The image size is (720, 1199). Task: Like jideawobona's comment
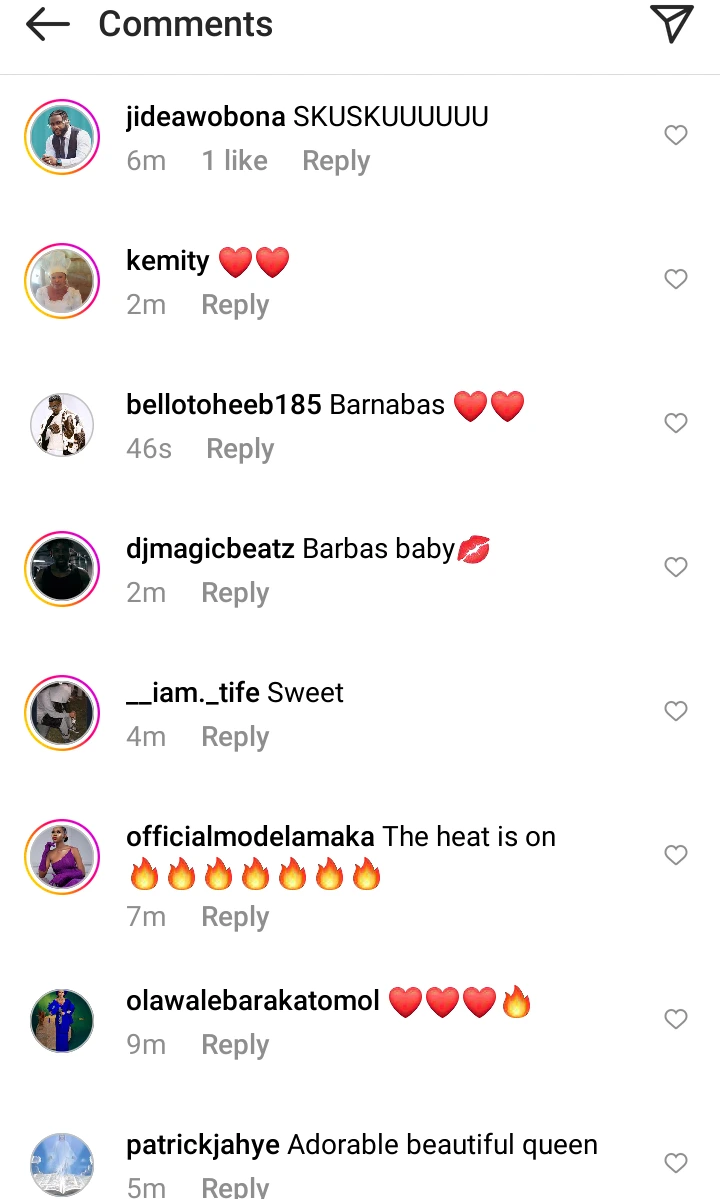coord(675,135)
